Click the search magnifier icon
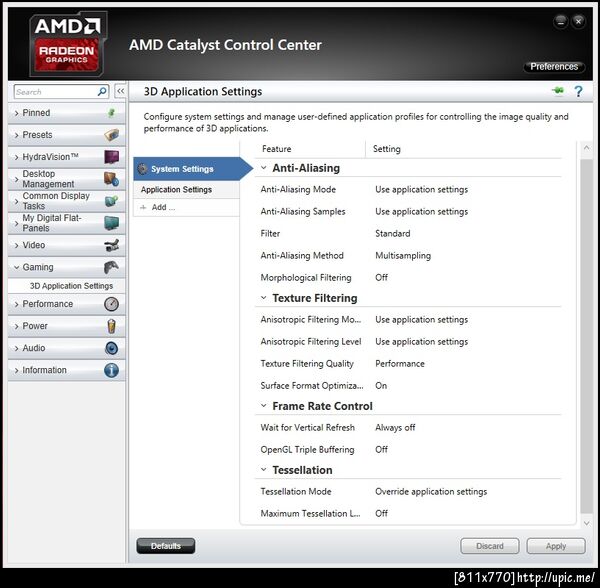 [102, 91]
